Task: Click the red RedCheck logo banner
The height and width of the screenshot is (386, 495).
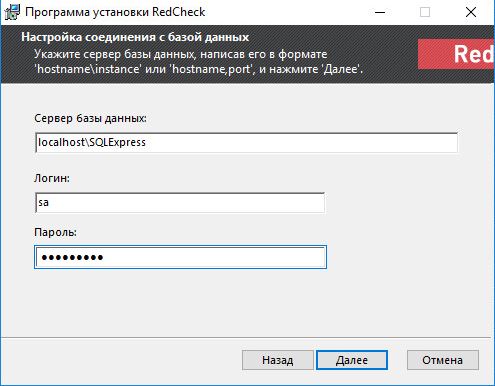Action: (x=456, y=54)
